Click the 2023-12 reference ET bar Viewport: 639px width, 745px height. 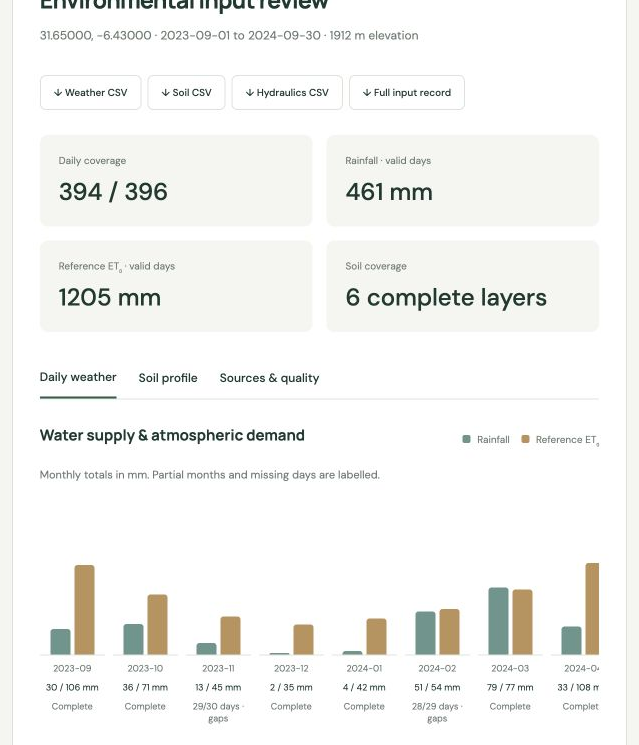(x=304, y=640)
